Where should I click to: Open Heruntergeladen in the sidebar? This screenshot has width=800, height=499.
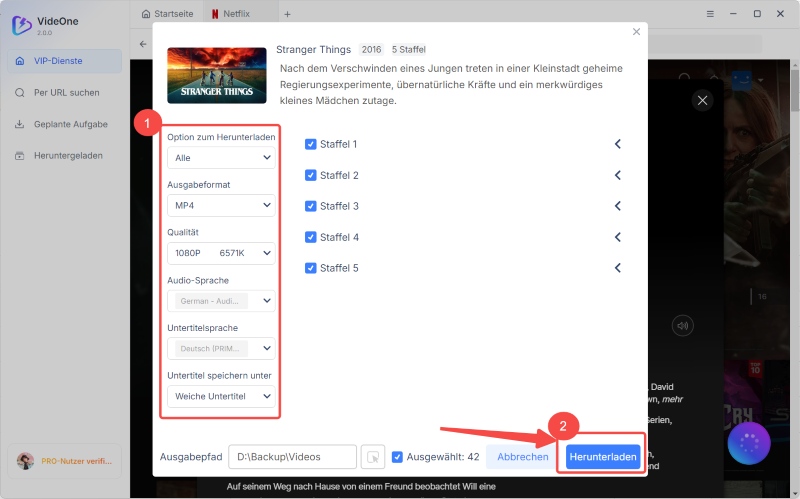pyautogui.click(x=65, y=156)
